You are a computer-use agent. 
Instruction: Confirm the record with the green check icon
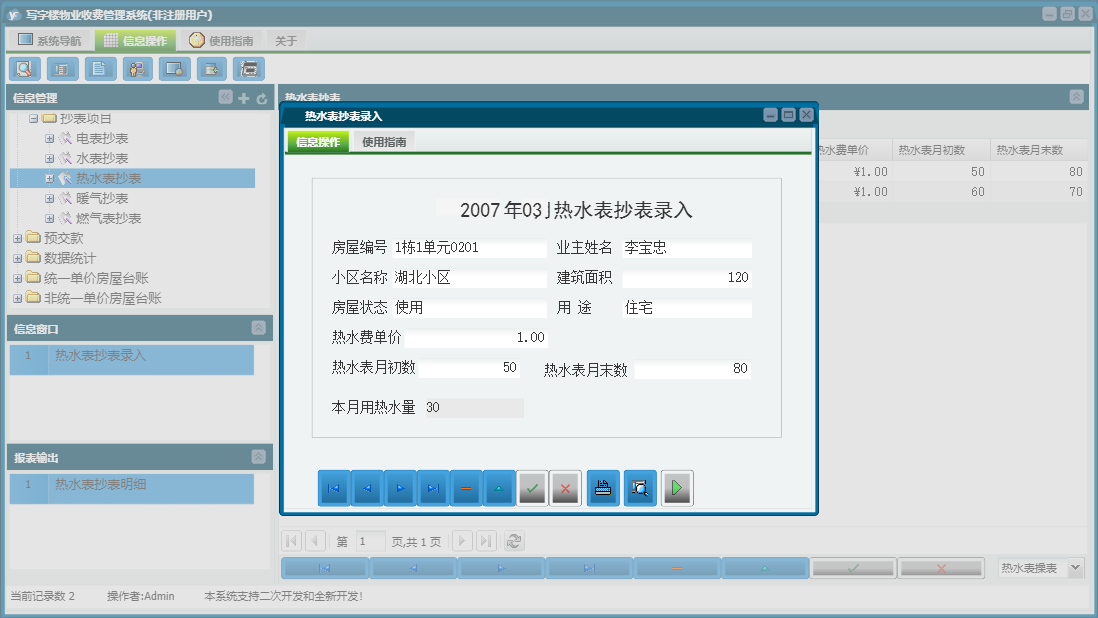532,488
